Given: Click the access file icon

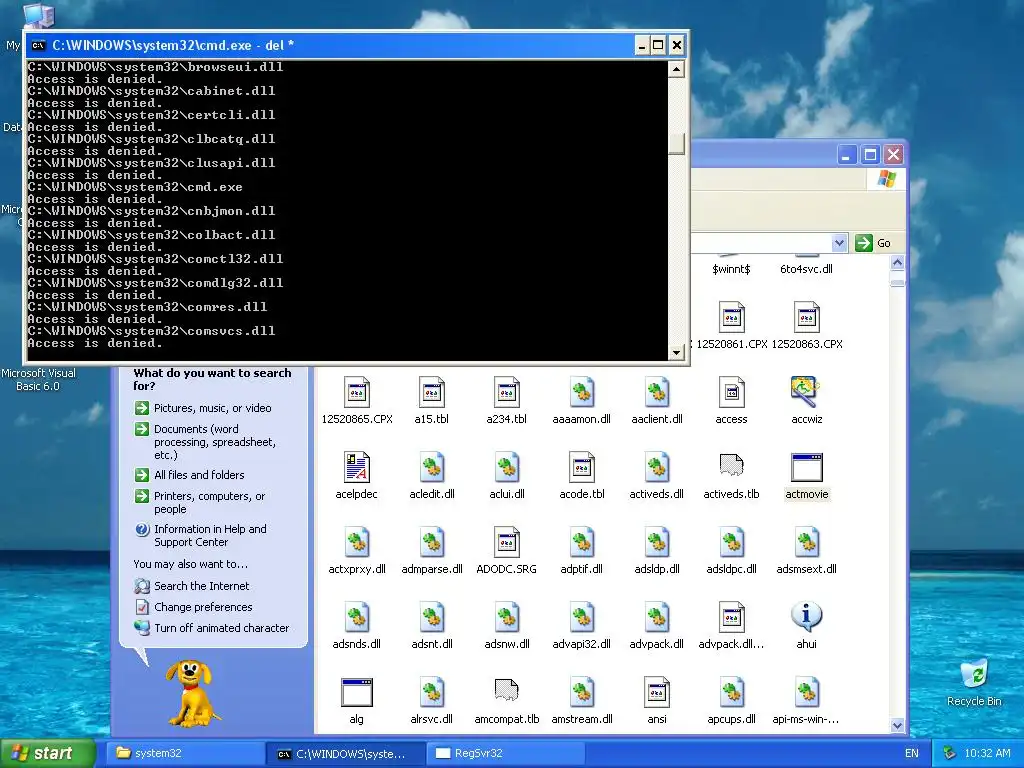Looking at the screenshot, I should coord(731,392).
